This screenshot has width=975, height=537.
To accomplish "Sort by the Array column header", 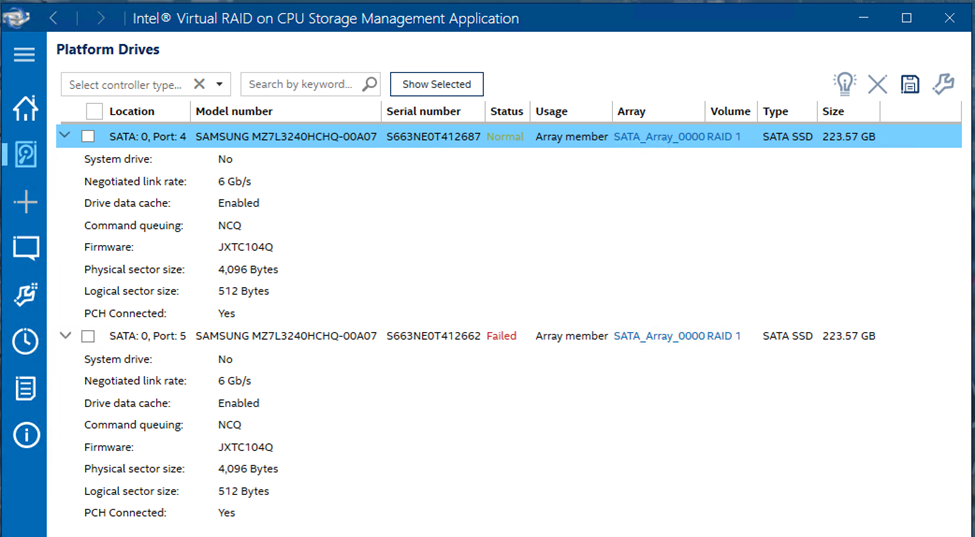I will [x=631, y=111].
